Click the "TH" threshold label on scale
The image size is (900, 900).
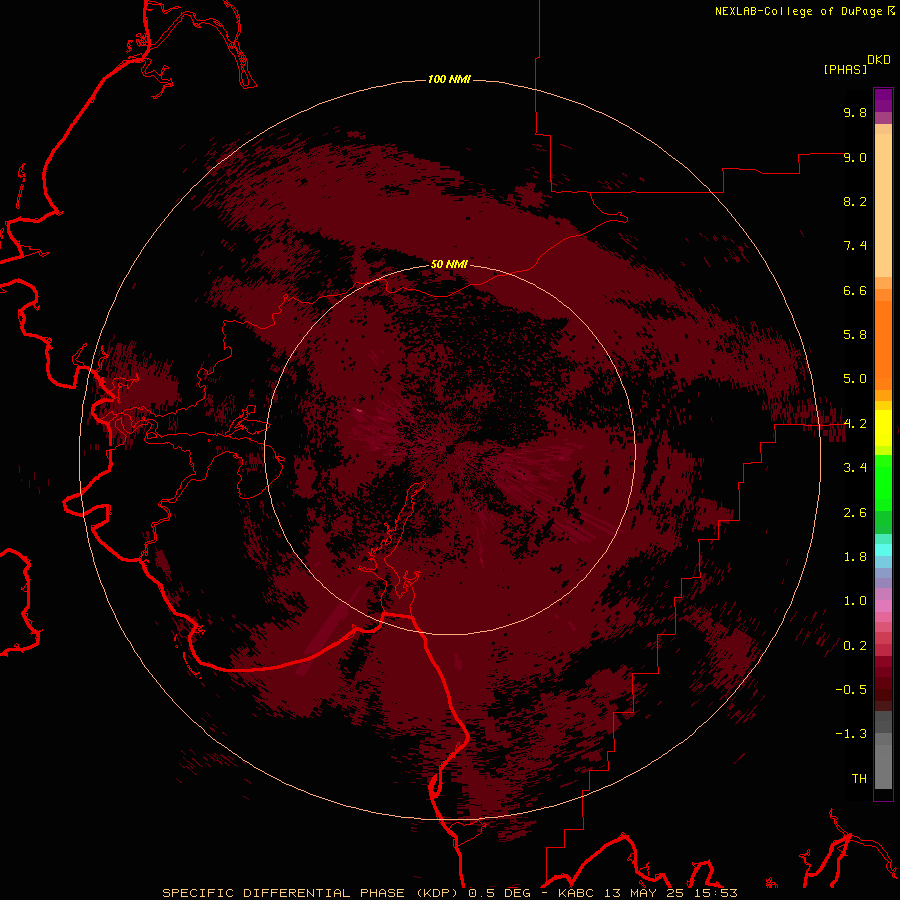[x=859, y=779]
